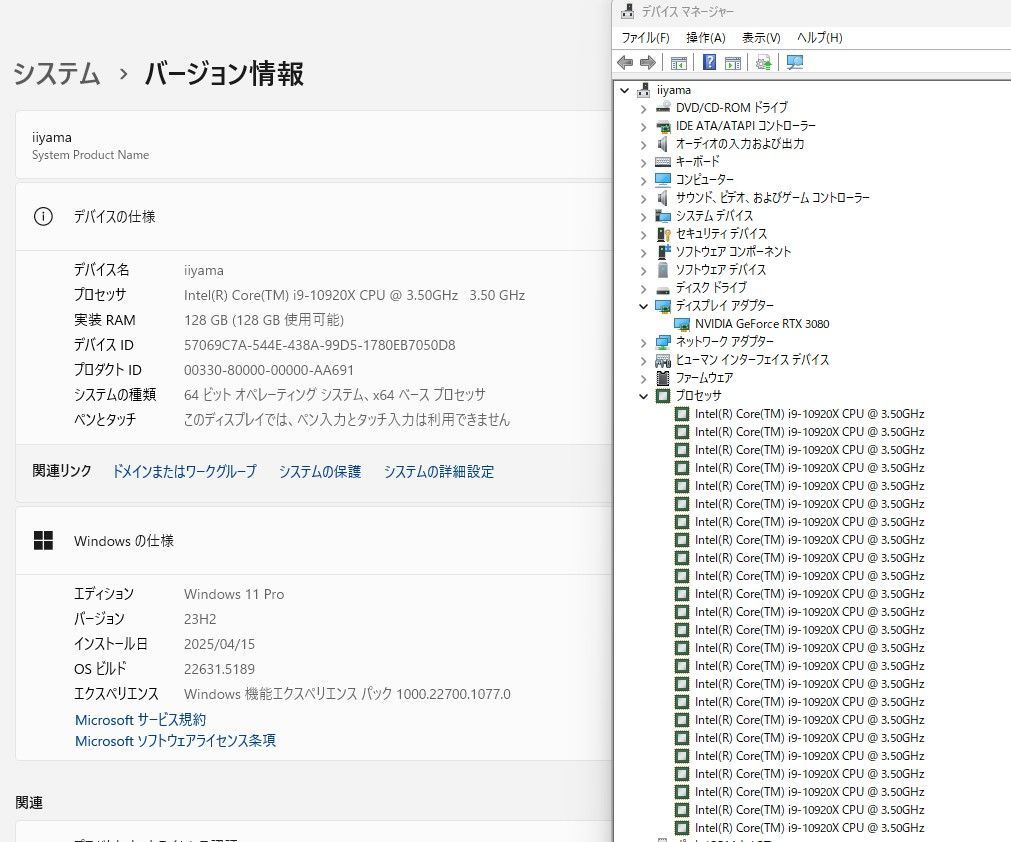The height and width of the screenshot is (842, 1011).
Task: Click the ドメインまたはワークグループ link
Action: pos(184,472)
